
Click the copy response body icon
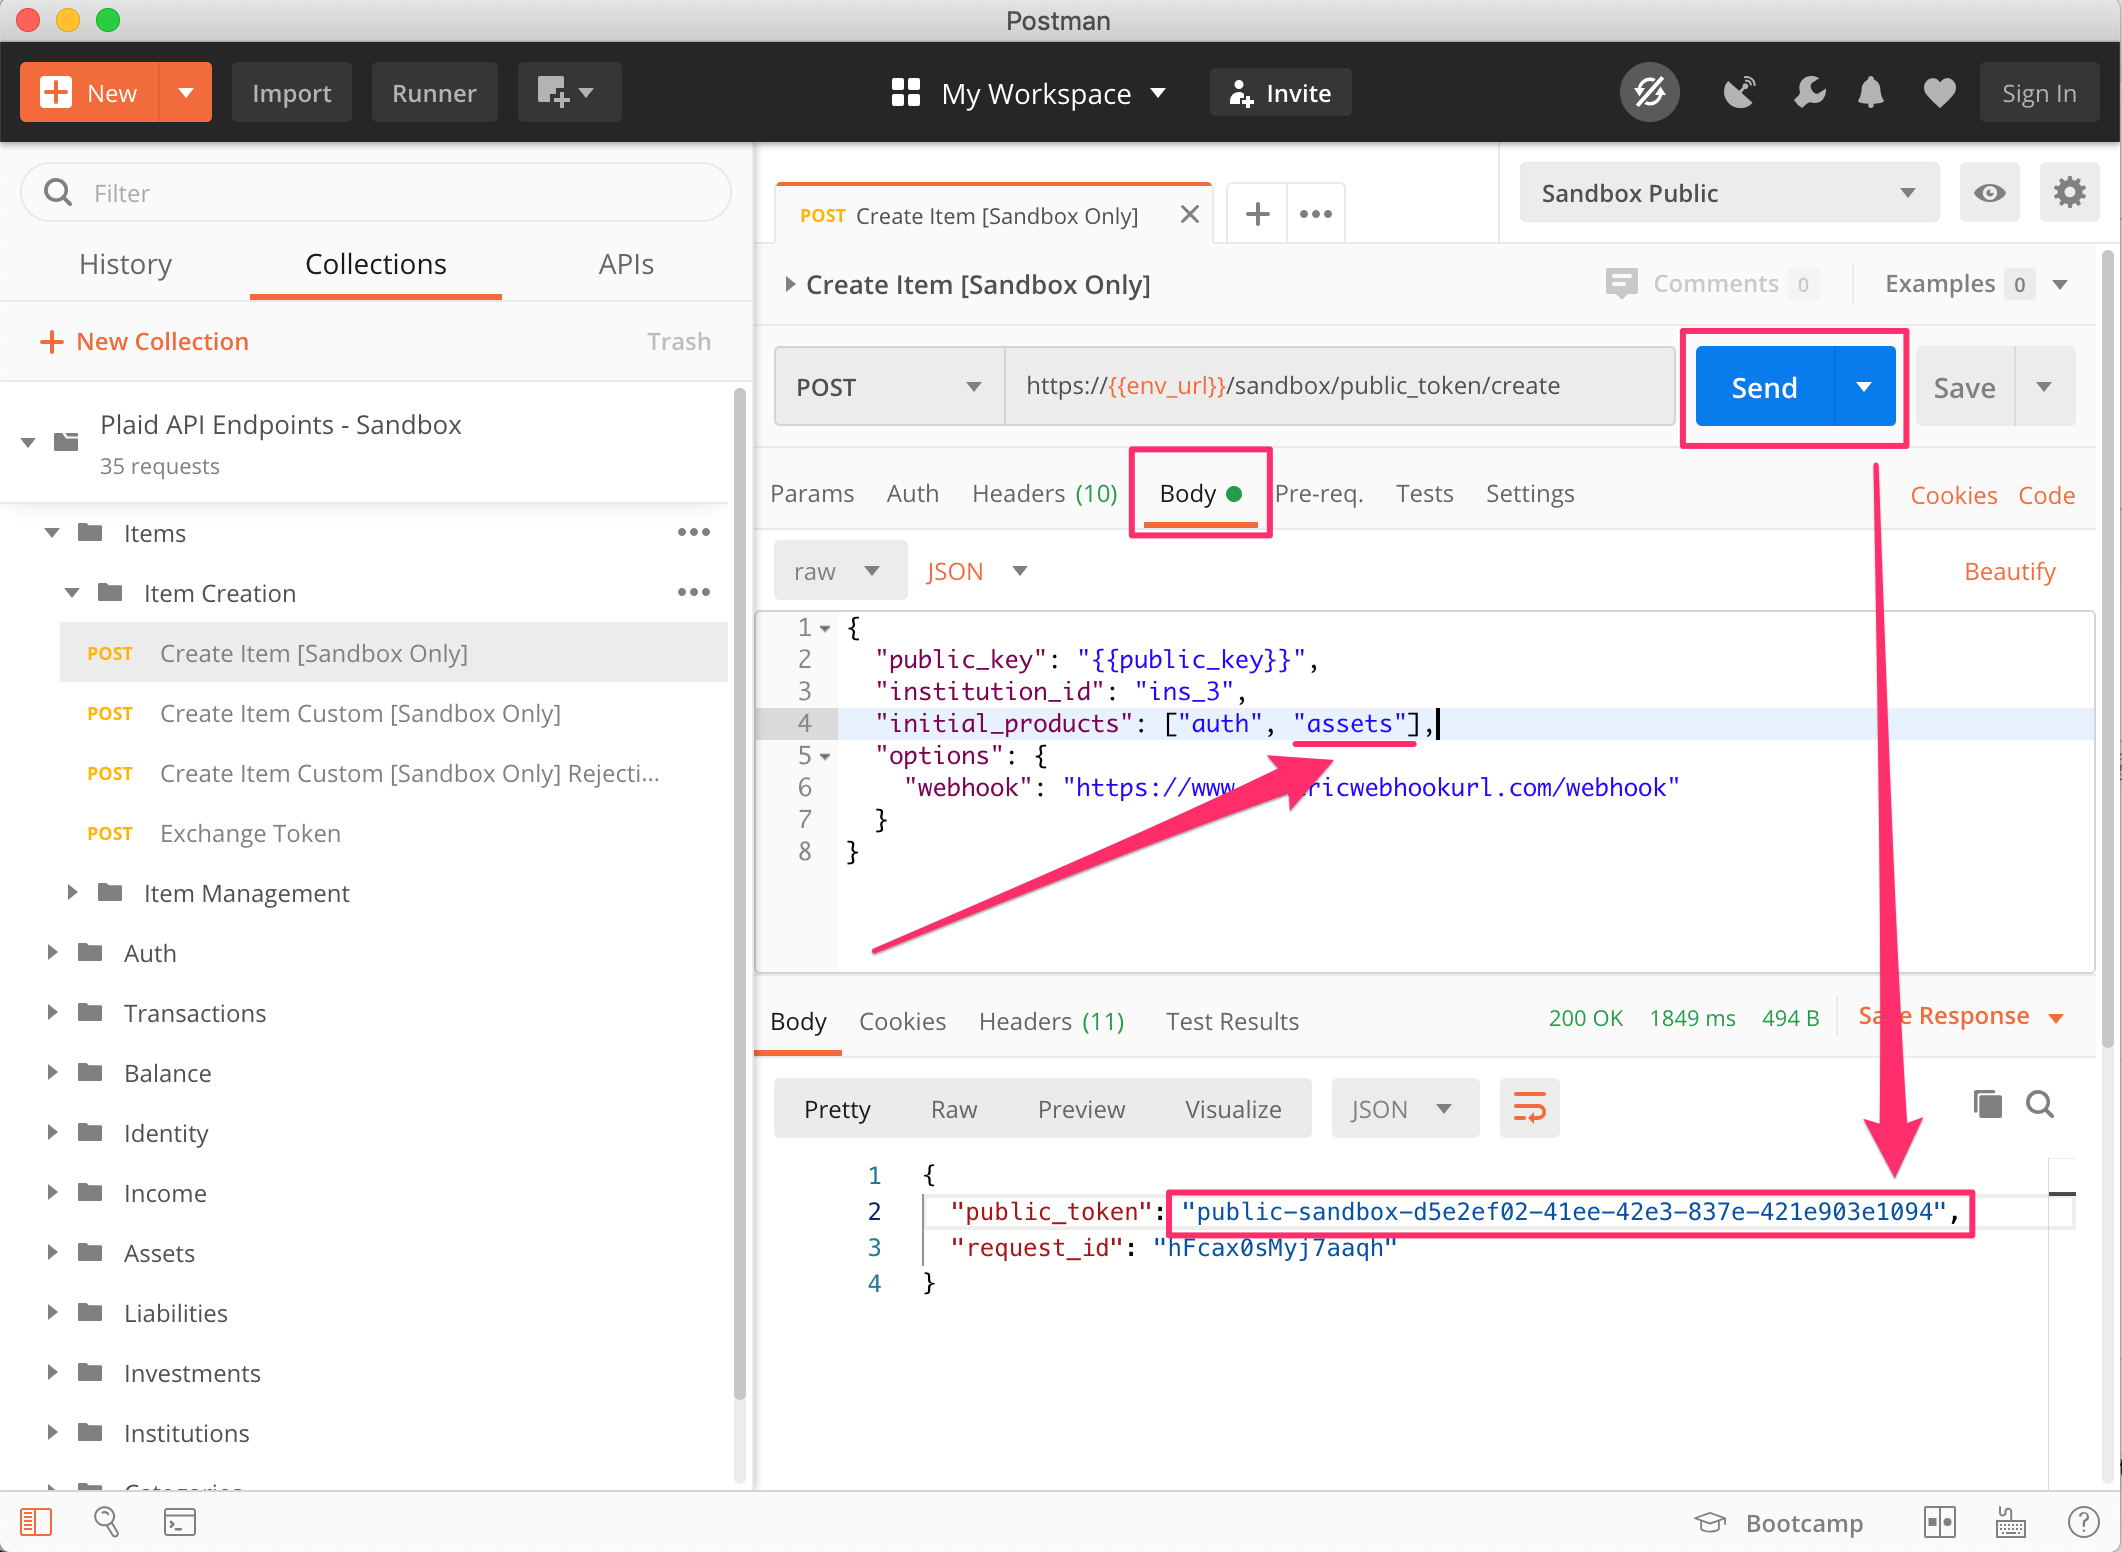coord(1987,1104)
